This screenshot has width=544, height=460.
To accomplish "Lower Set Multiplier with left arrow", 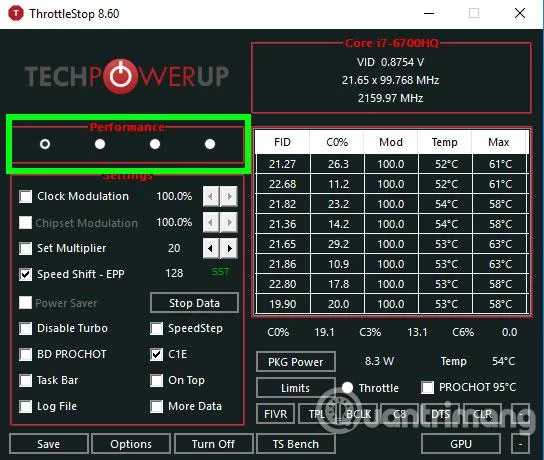I will click(211, 248).
